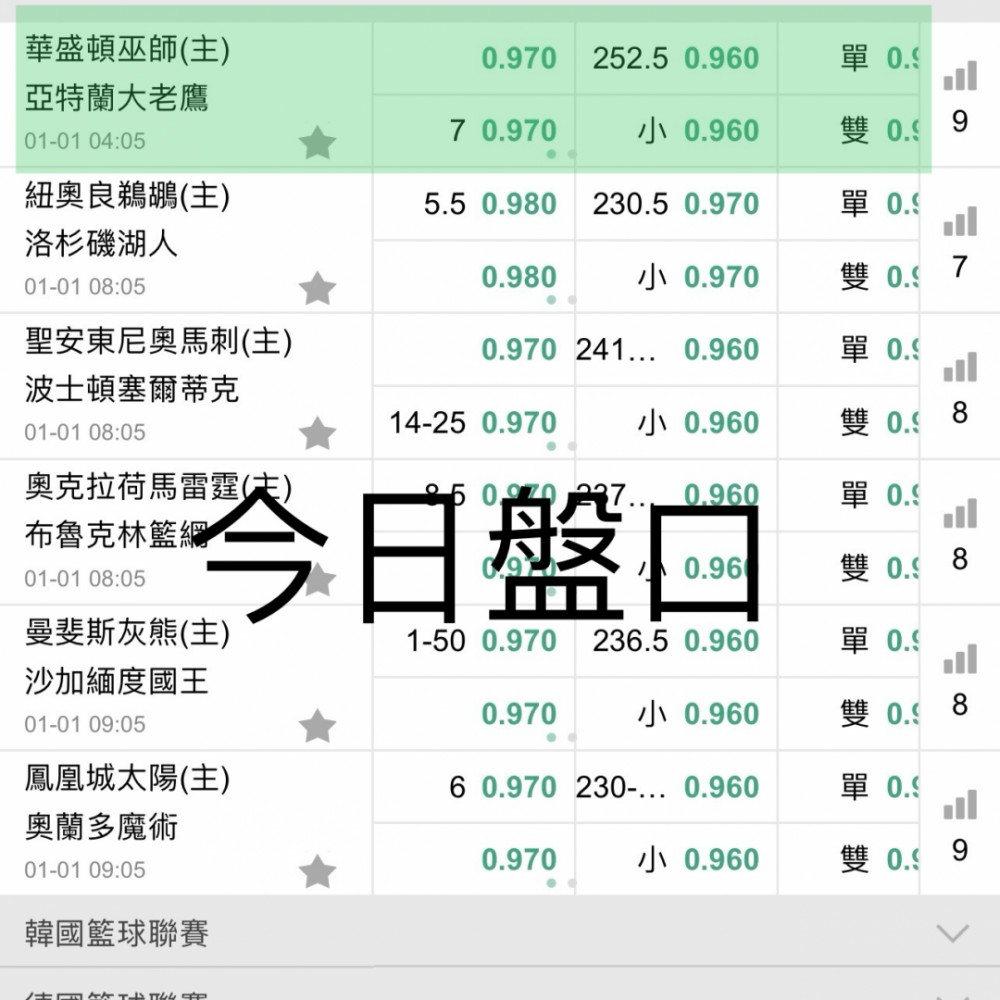Bet 雙 on 曼斐斯灰熊 vs 沙加緬度國王
The width and height of the screenshot is (1000, 1000).
[x=848, y=714]
